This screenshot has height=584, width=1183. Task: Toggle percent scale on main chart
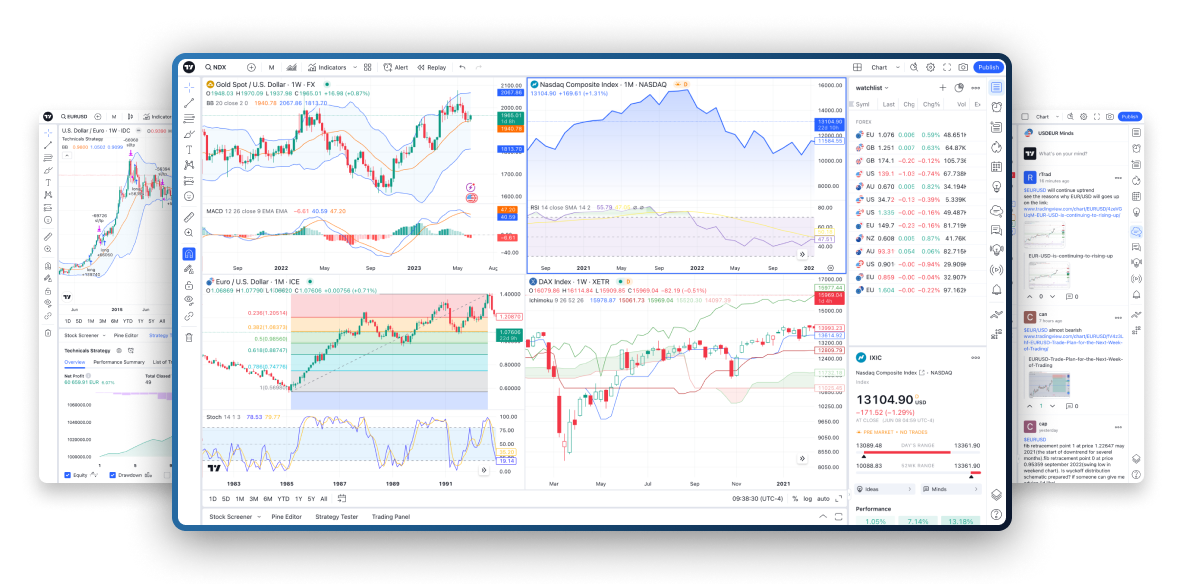794,499
